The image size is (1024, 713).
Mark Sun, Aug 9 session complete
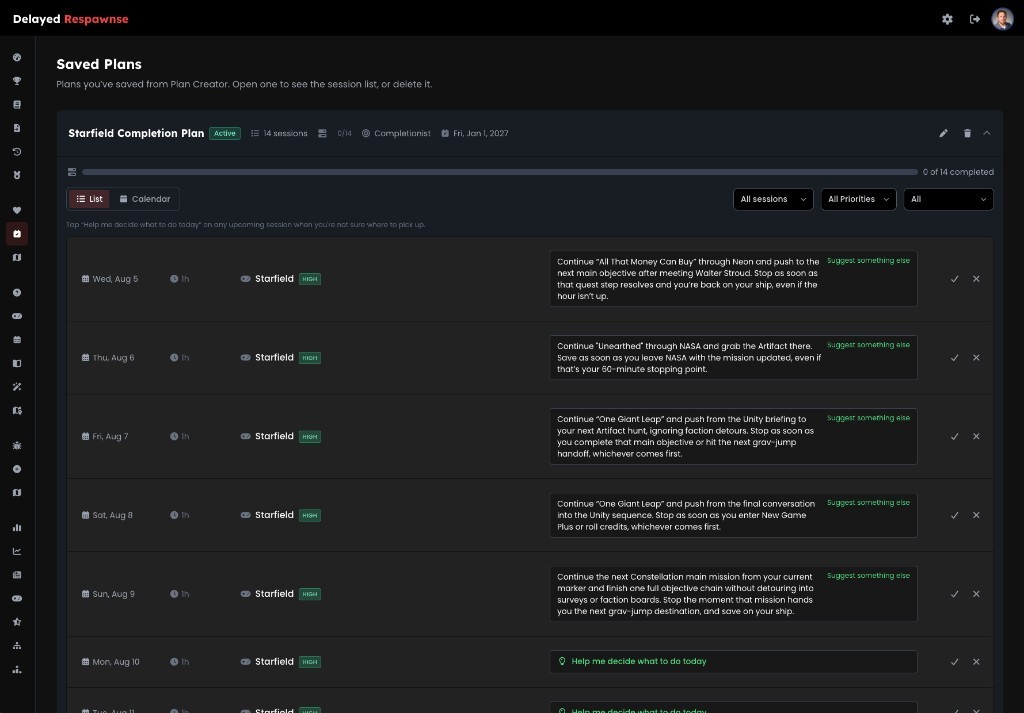tap(954, 594)
